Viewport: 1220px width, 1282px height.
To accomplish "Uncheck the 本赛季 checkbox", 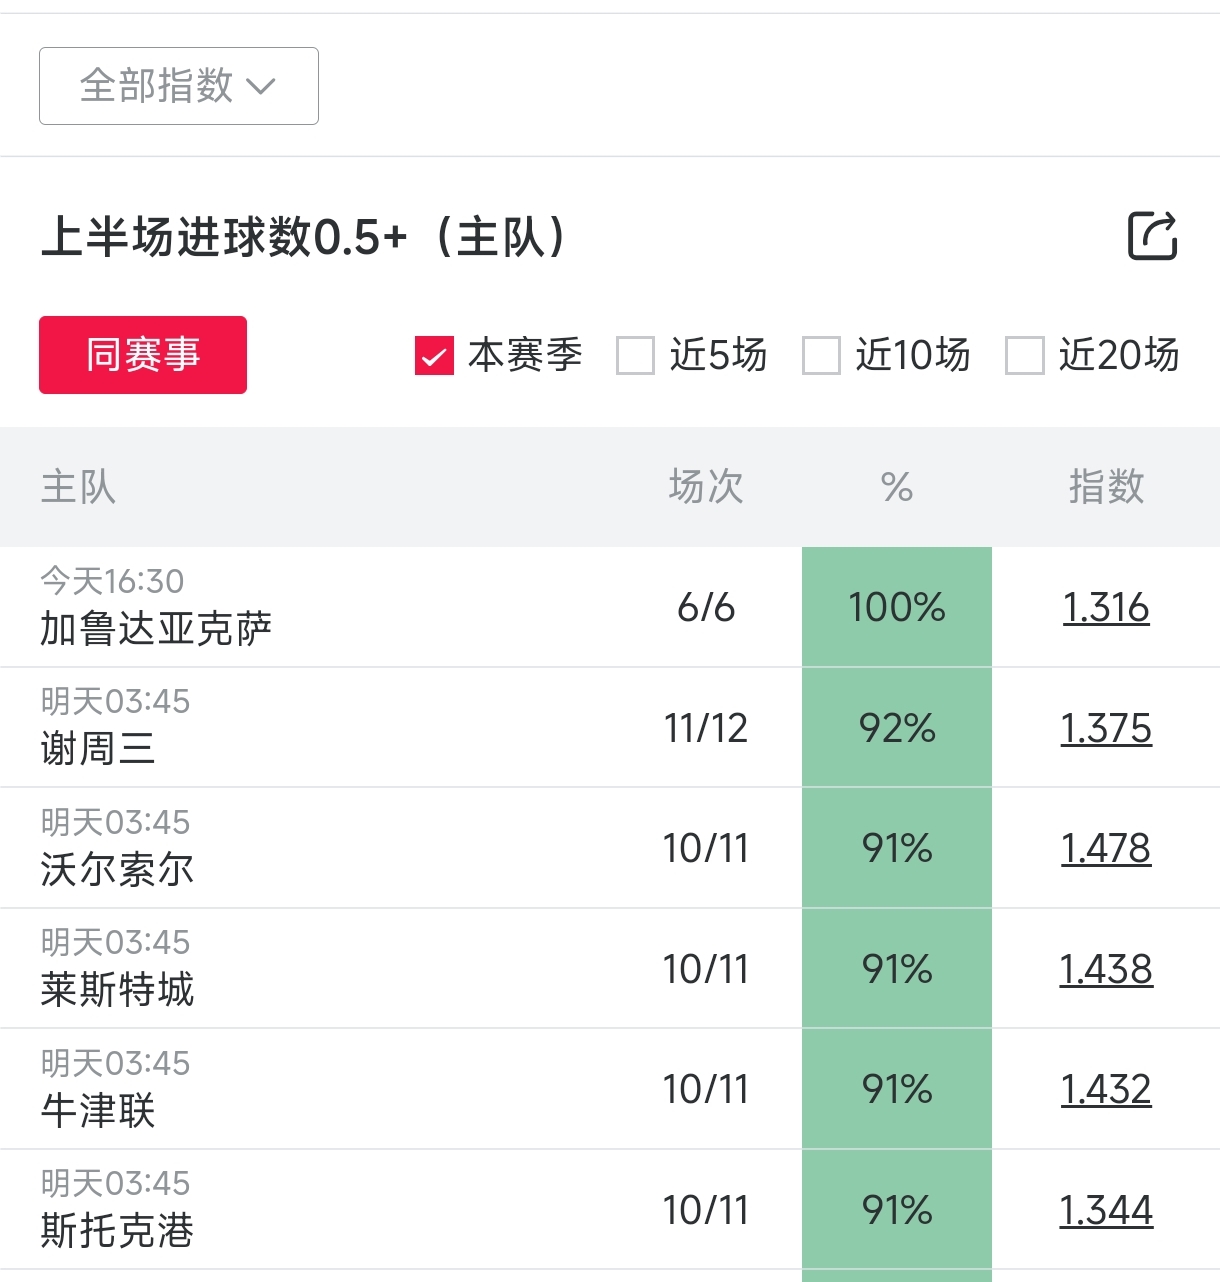I will pyautogui.click(x=434, y=355).
